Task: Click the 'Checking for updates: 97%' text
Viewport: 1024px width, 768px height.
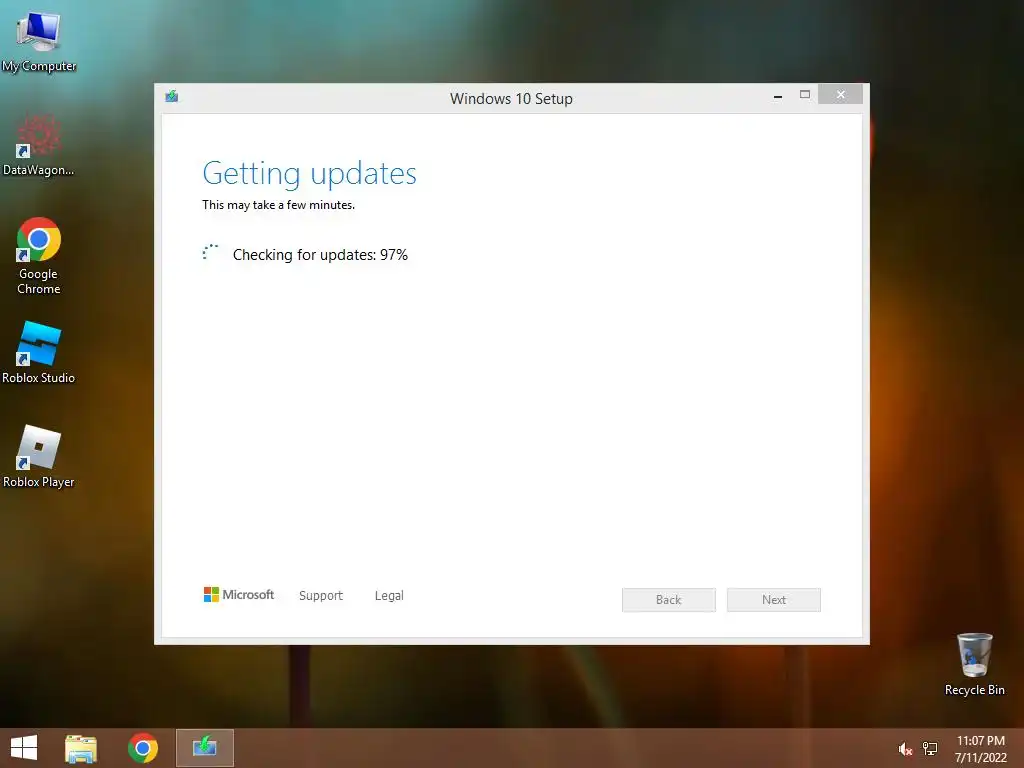Action: click(320, 255)
